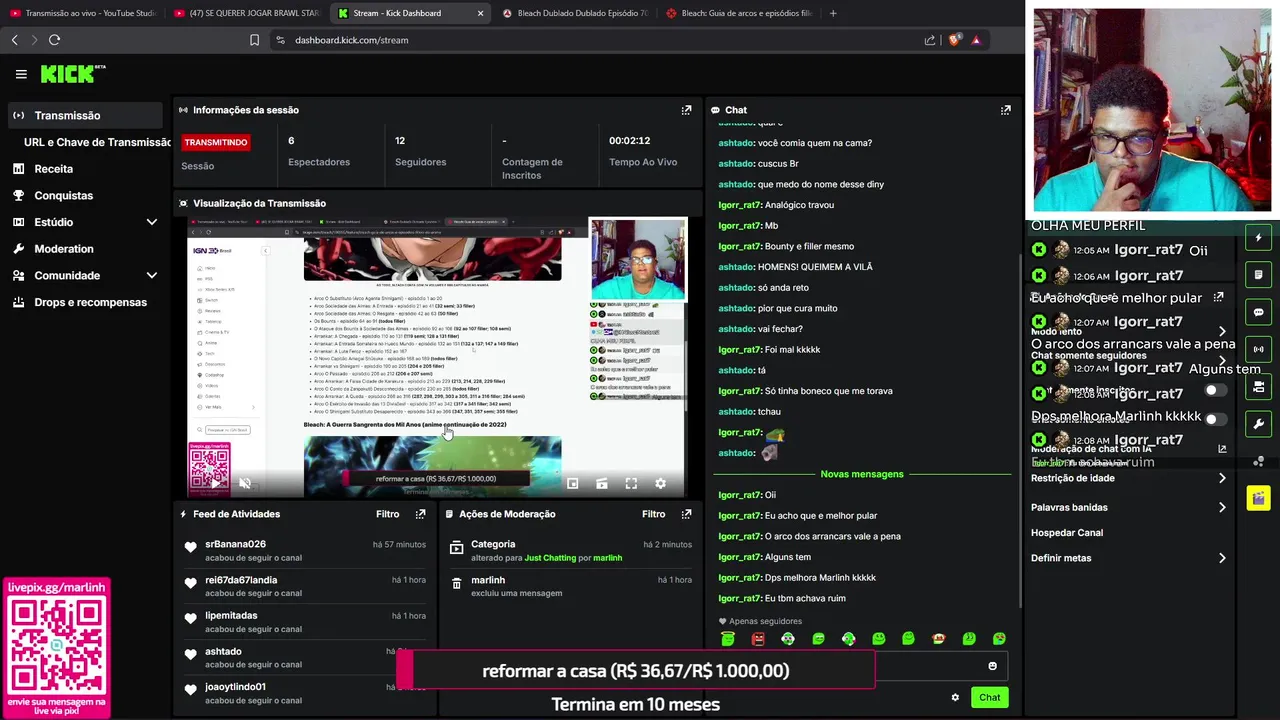Viewport: 1280px width, 720px height.
Task: Expand the Comunidade sidebar section
Action: click(152, 275)
